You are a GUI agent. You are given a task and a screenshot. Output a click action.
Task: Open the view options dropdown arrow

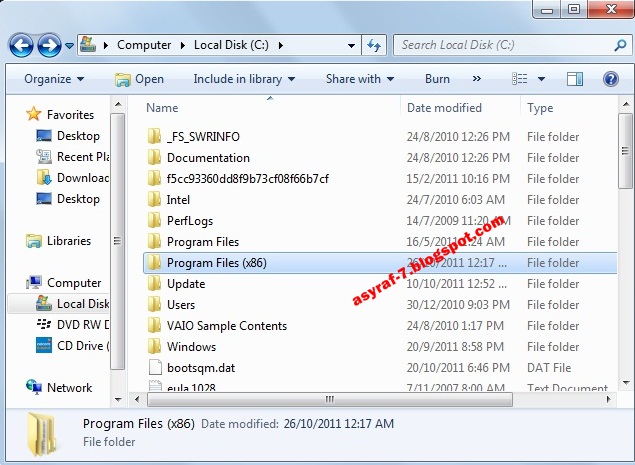[541, 79]
